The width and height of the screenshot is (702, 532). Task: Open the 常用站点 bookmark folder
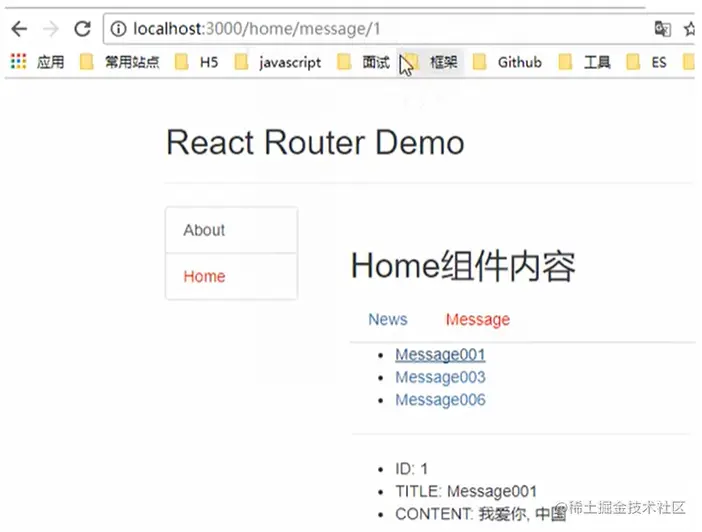click(120, 62)
